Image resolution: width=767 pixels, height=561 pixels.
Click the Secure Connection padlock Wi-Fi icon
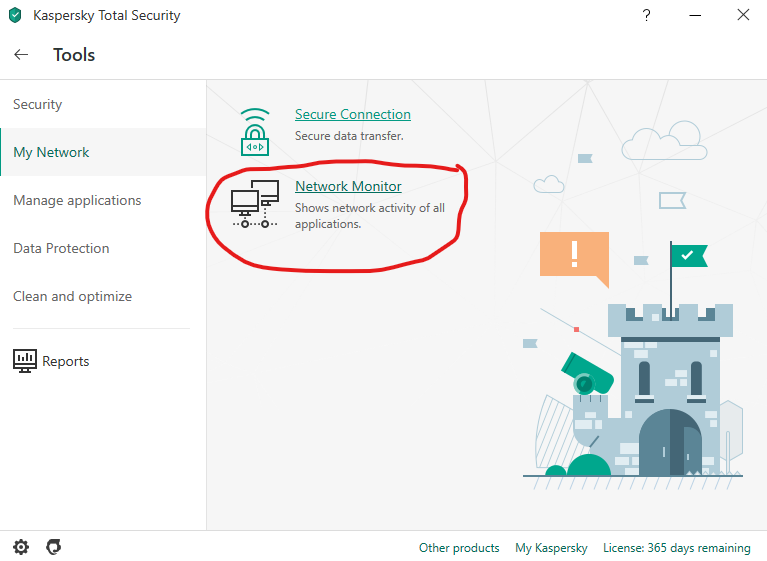point(255,132)
